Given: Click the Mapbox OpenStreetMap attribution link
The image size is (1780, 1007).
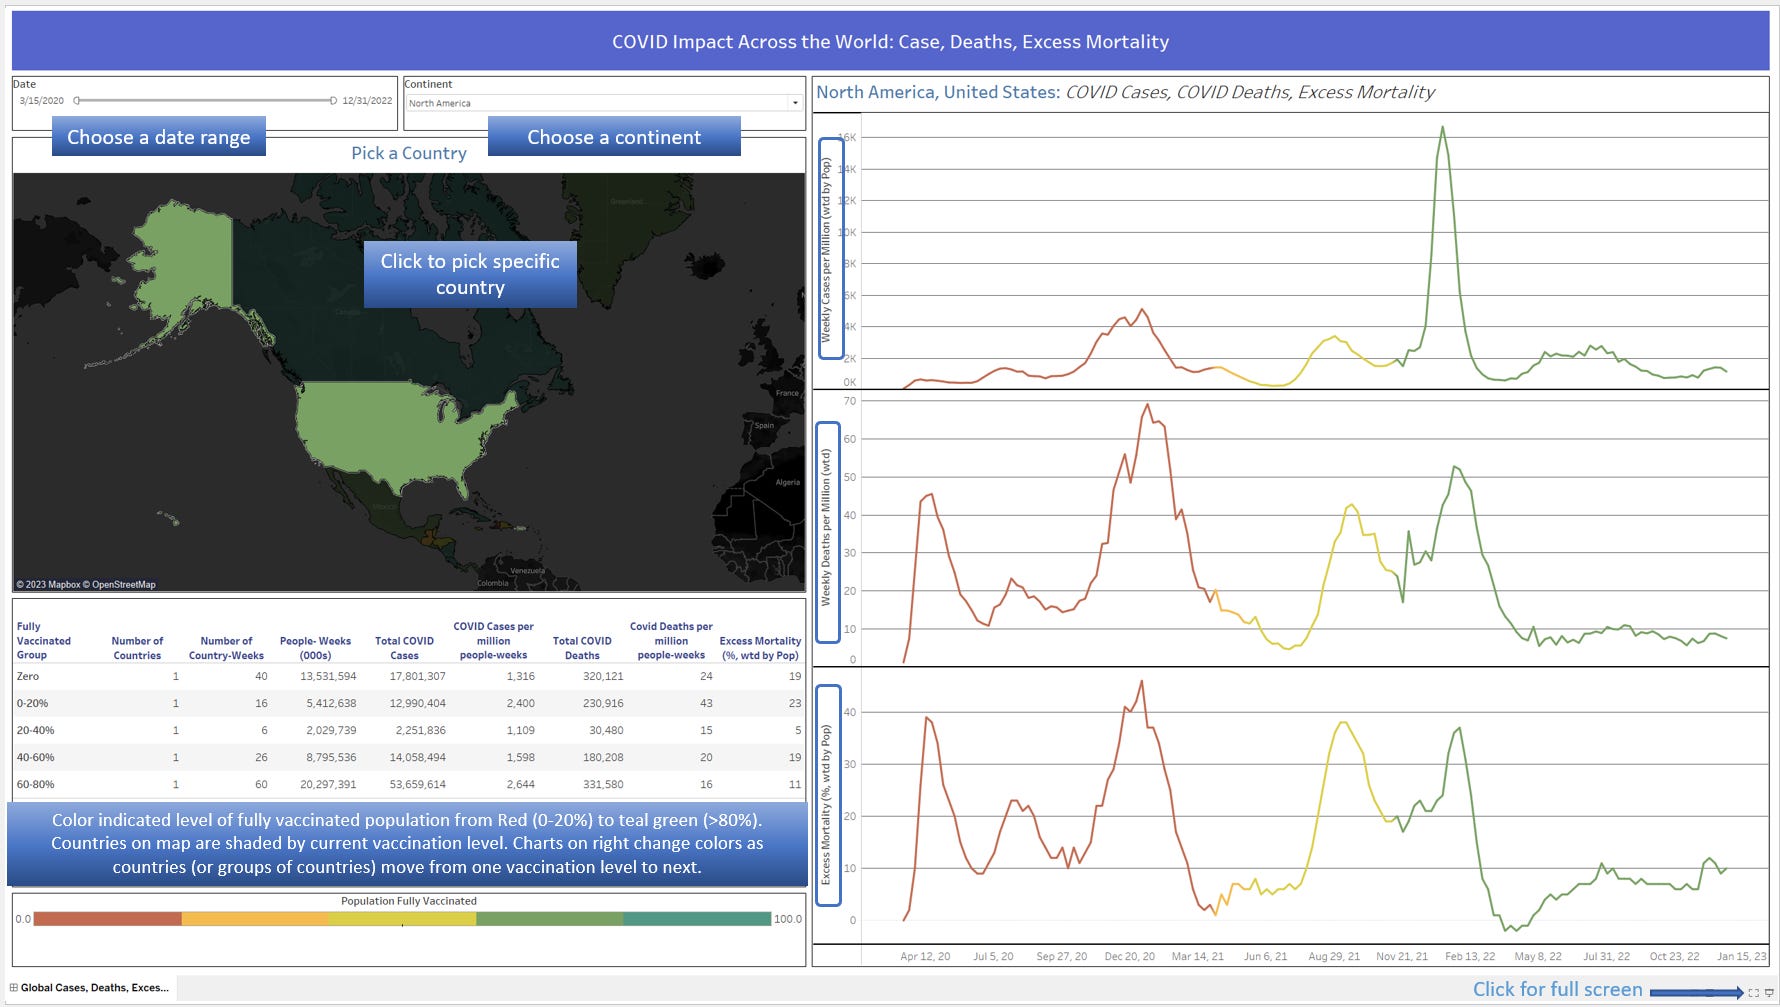Looking at the screenshot, I should tap(86, 585).
